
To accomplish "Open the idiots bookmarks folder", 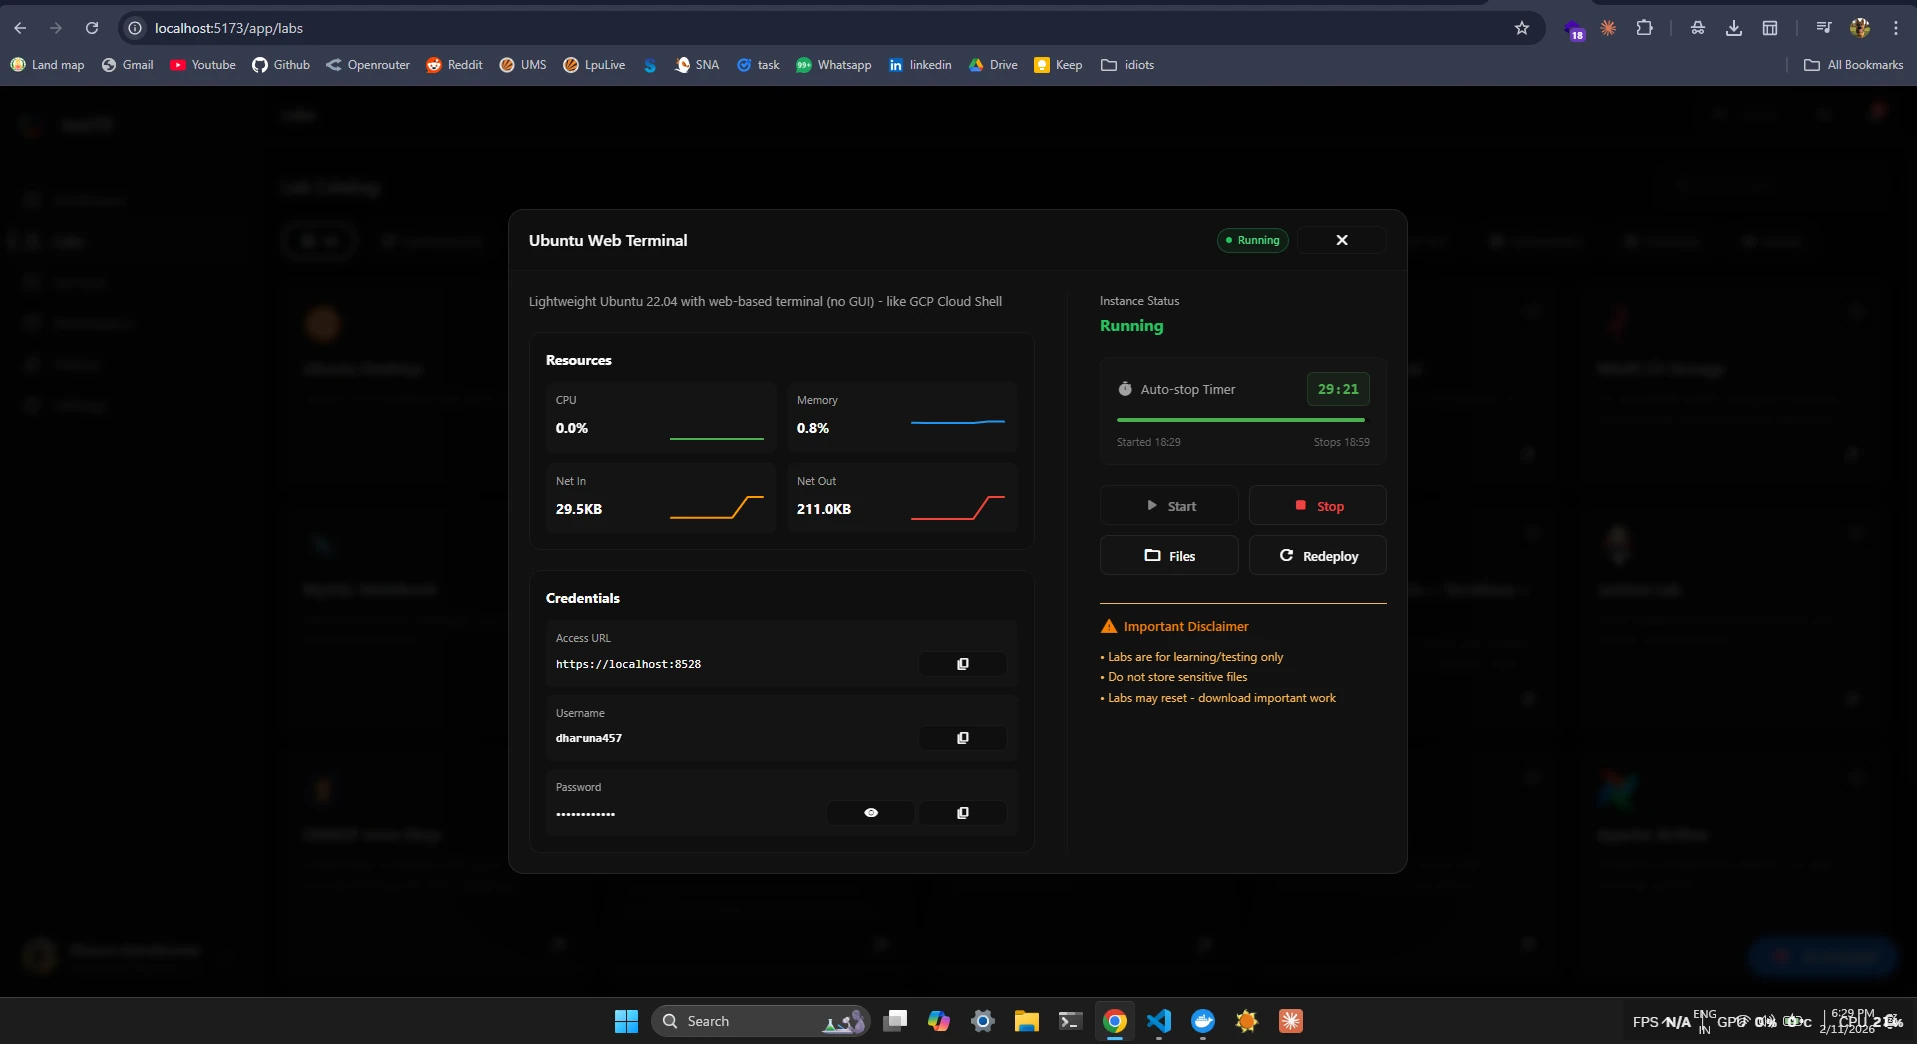I will (1127, 64).
